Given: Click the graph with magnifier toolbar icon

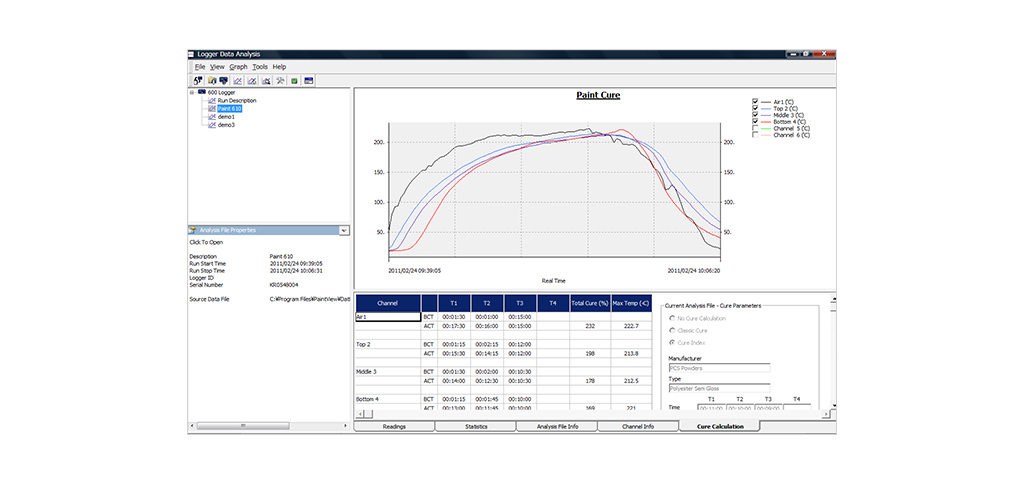Looking at the screenshot, I should click(266, 81).
